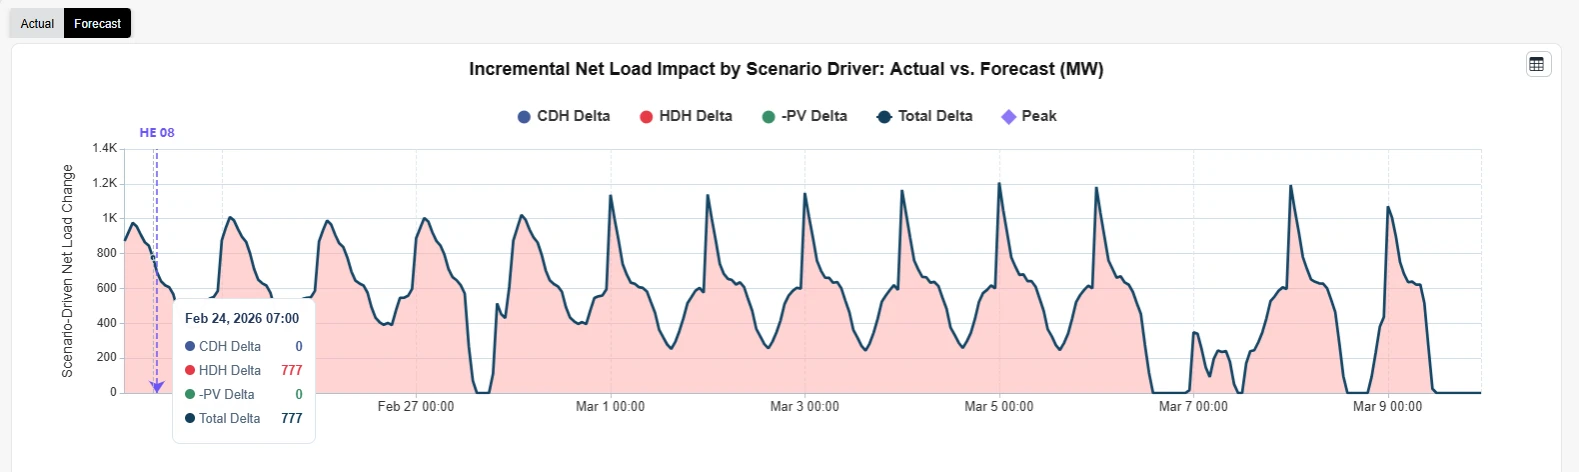Click the HDH Delta 777 tooltip value

click(x=291, y=370)
